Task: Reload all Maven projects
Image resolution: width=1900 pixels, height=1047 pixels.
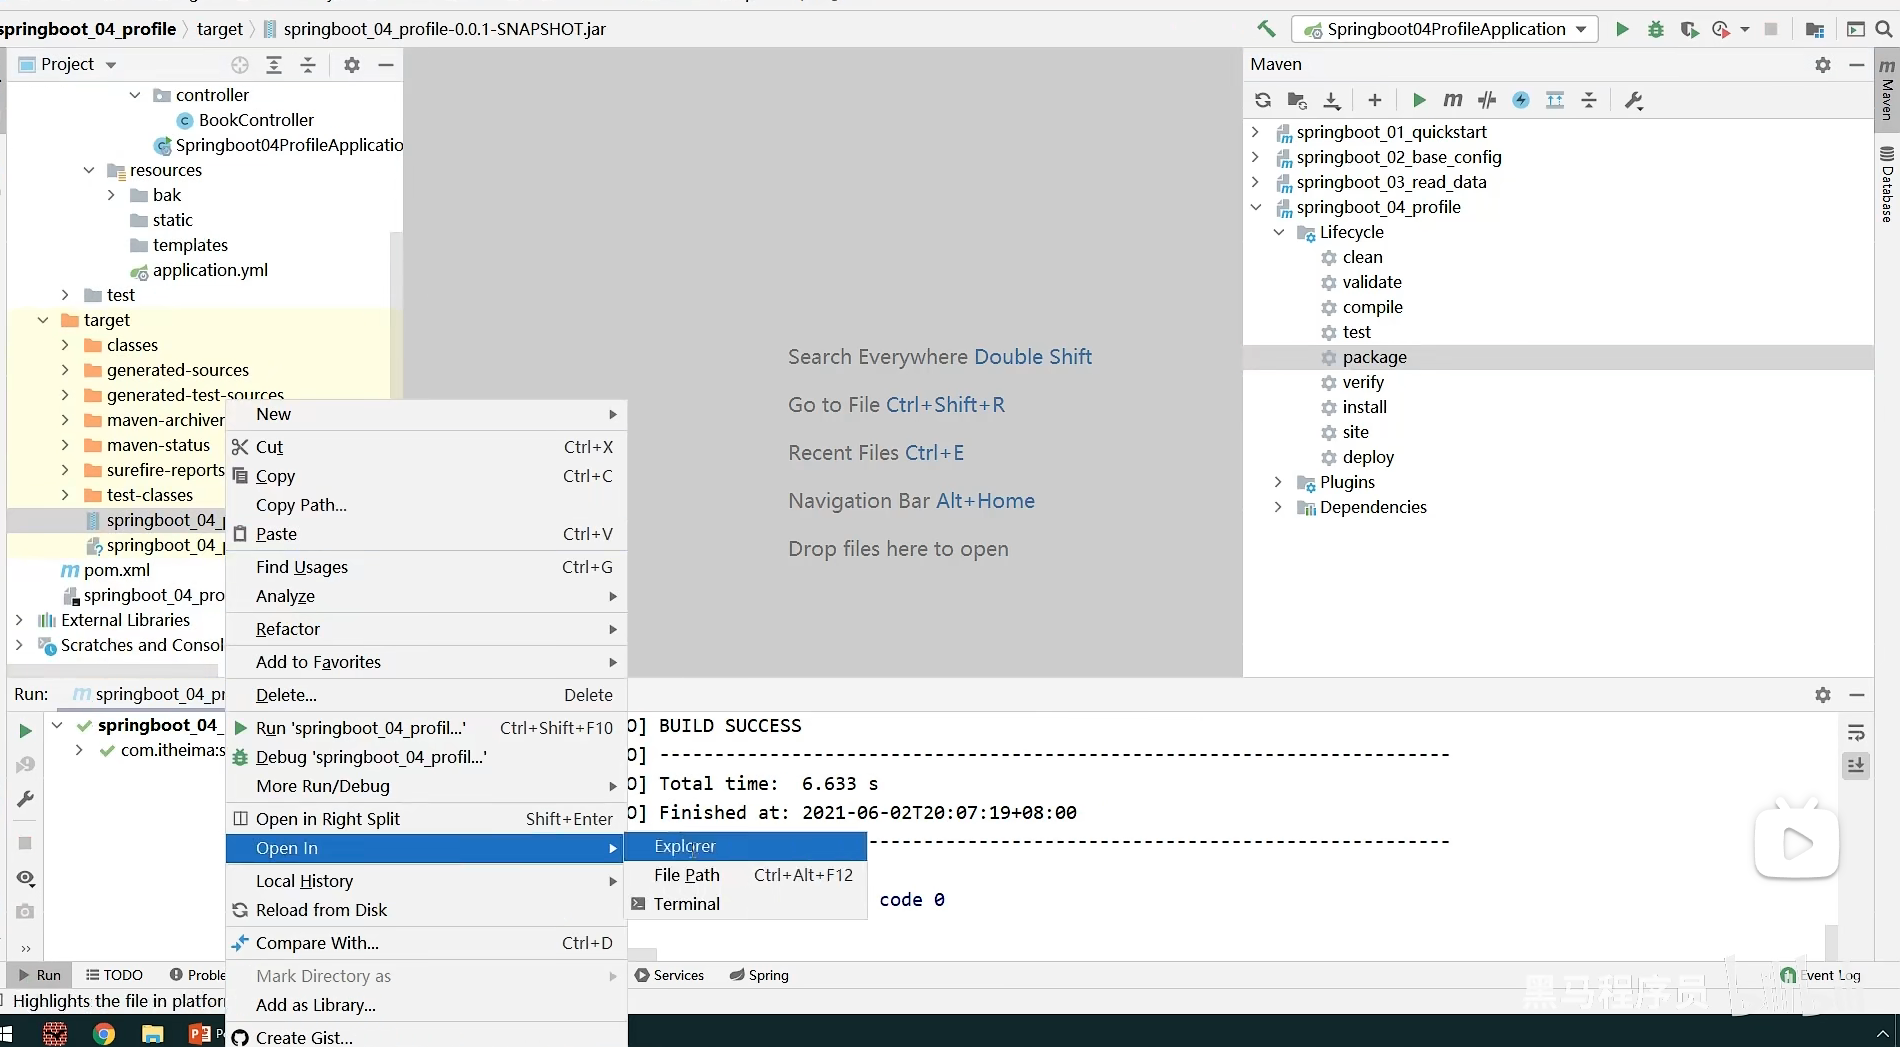Action: click(x=1263, y=100)
